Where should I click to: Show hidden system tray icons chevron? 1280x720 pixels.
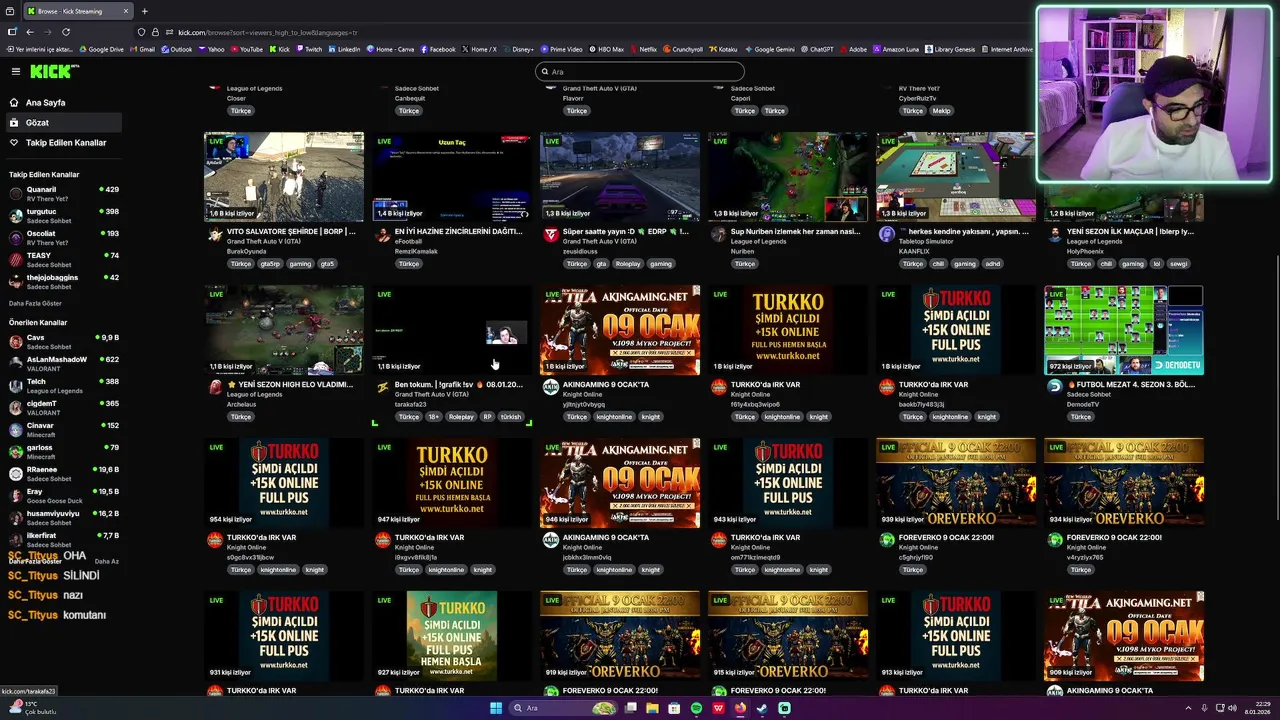tap(1190, 708)
